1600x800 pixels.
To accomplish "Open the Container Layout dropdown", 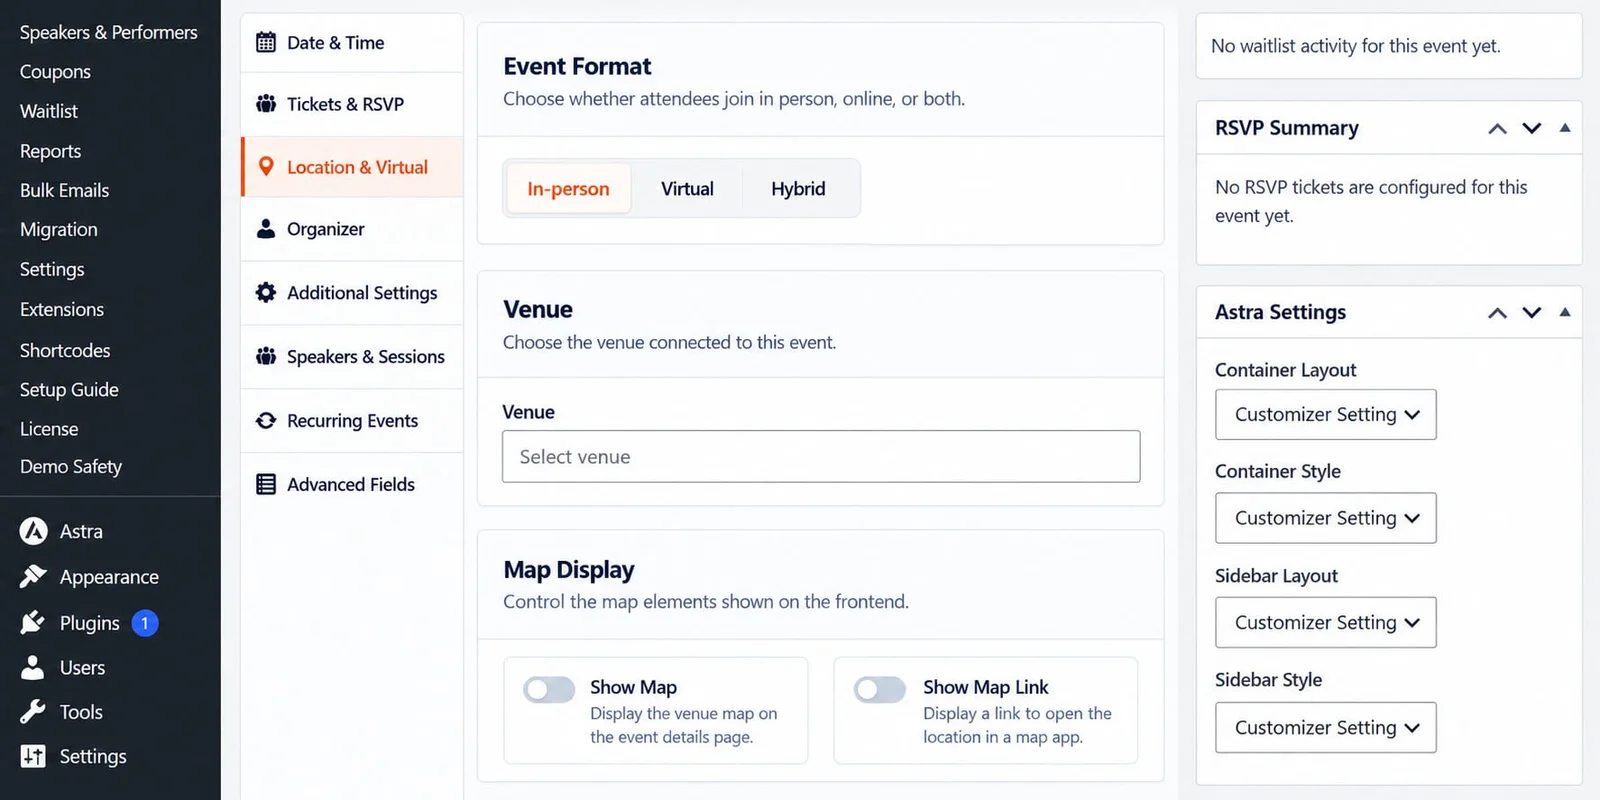I will (1326, 414).
